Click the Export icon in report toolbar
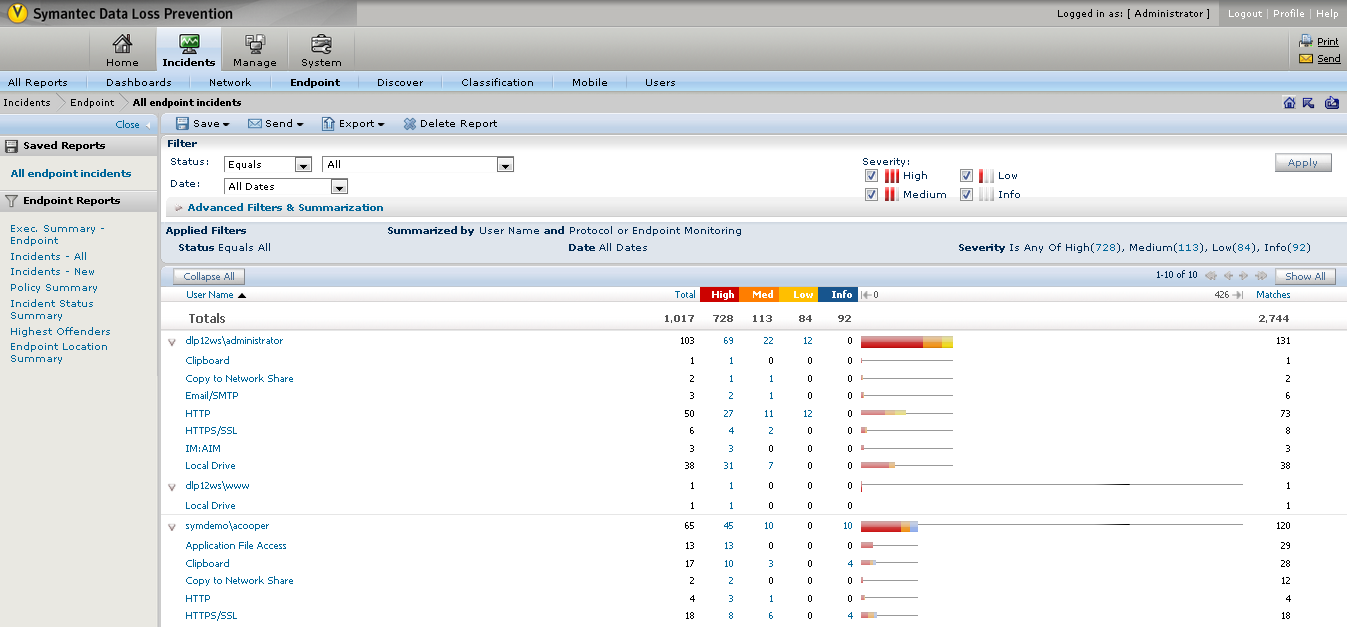 point(328,124)
